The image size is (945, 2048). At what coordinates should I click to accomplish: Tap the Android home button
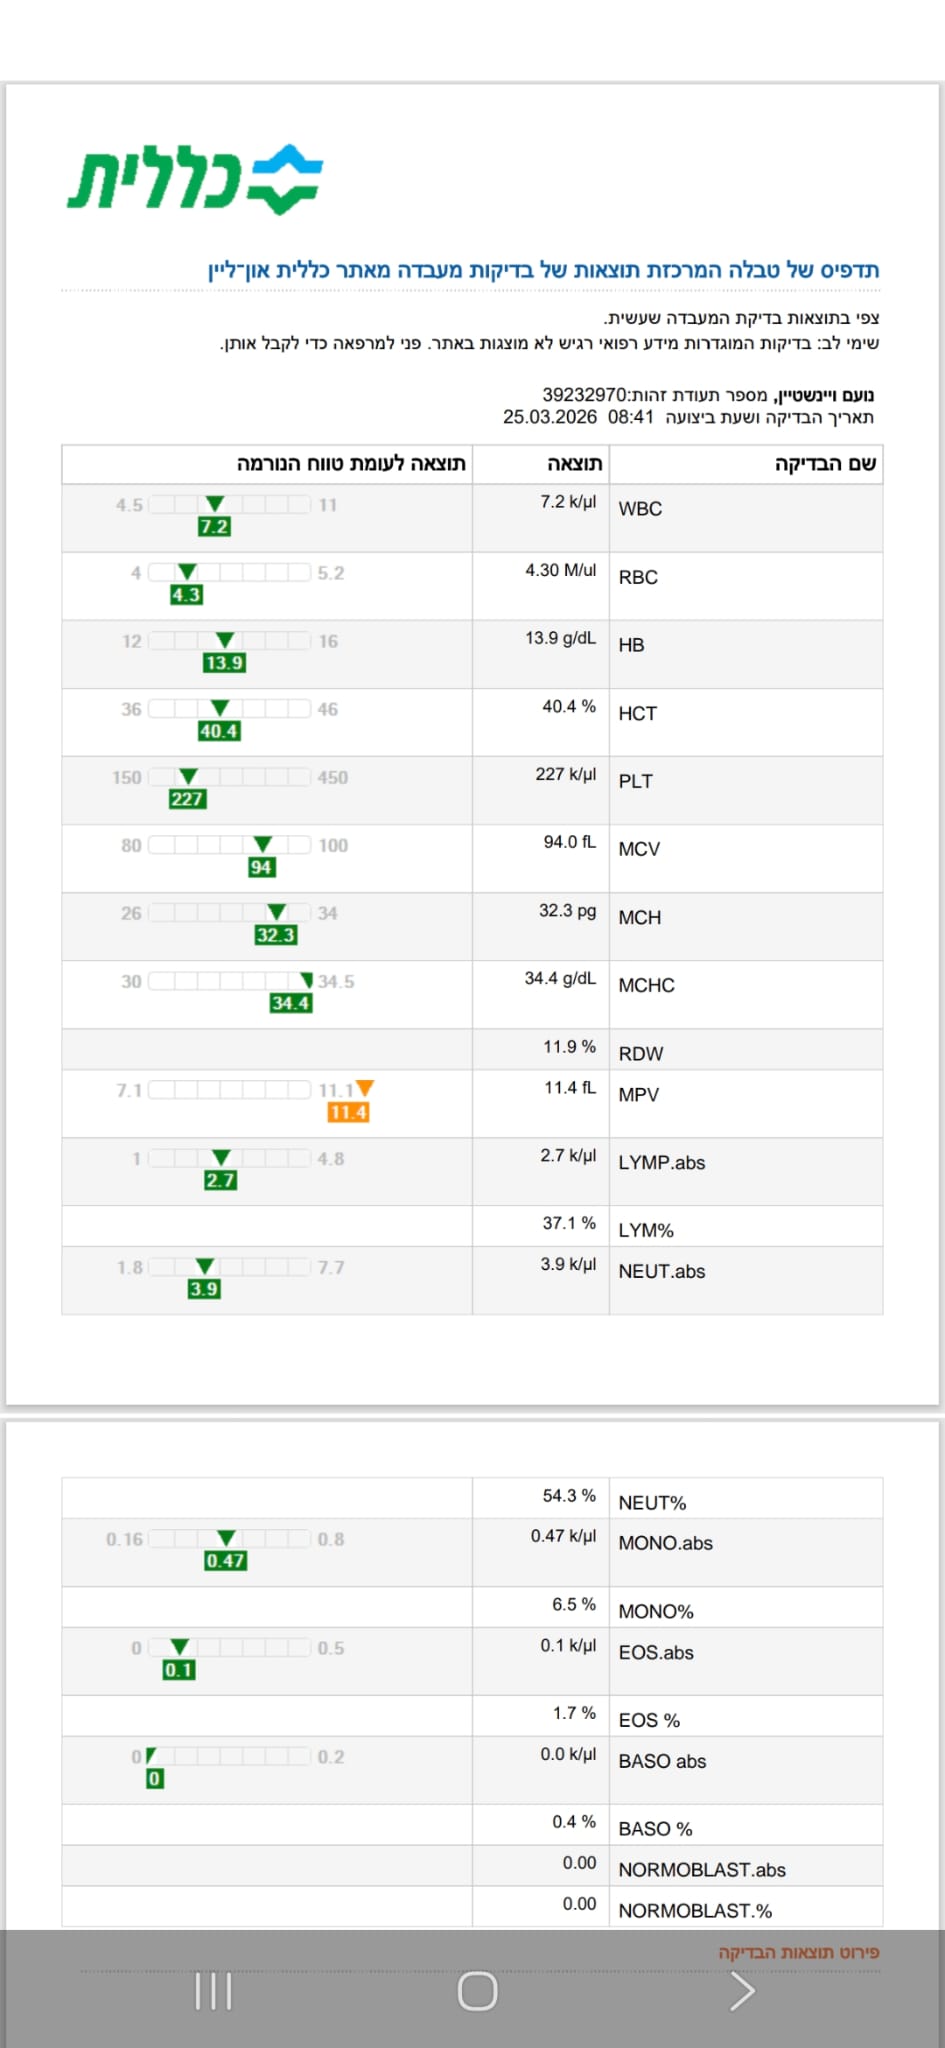tap(477, 1991)
